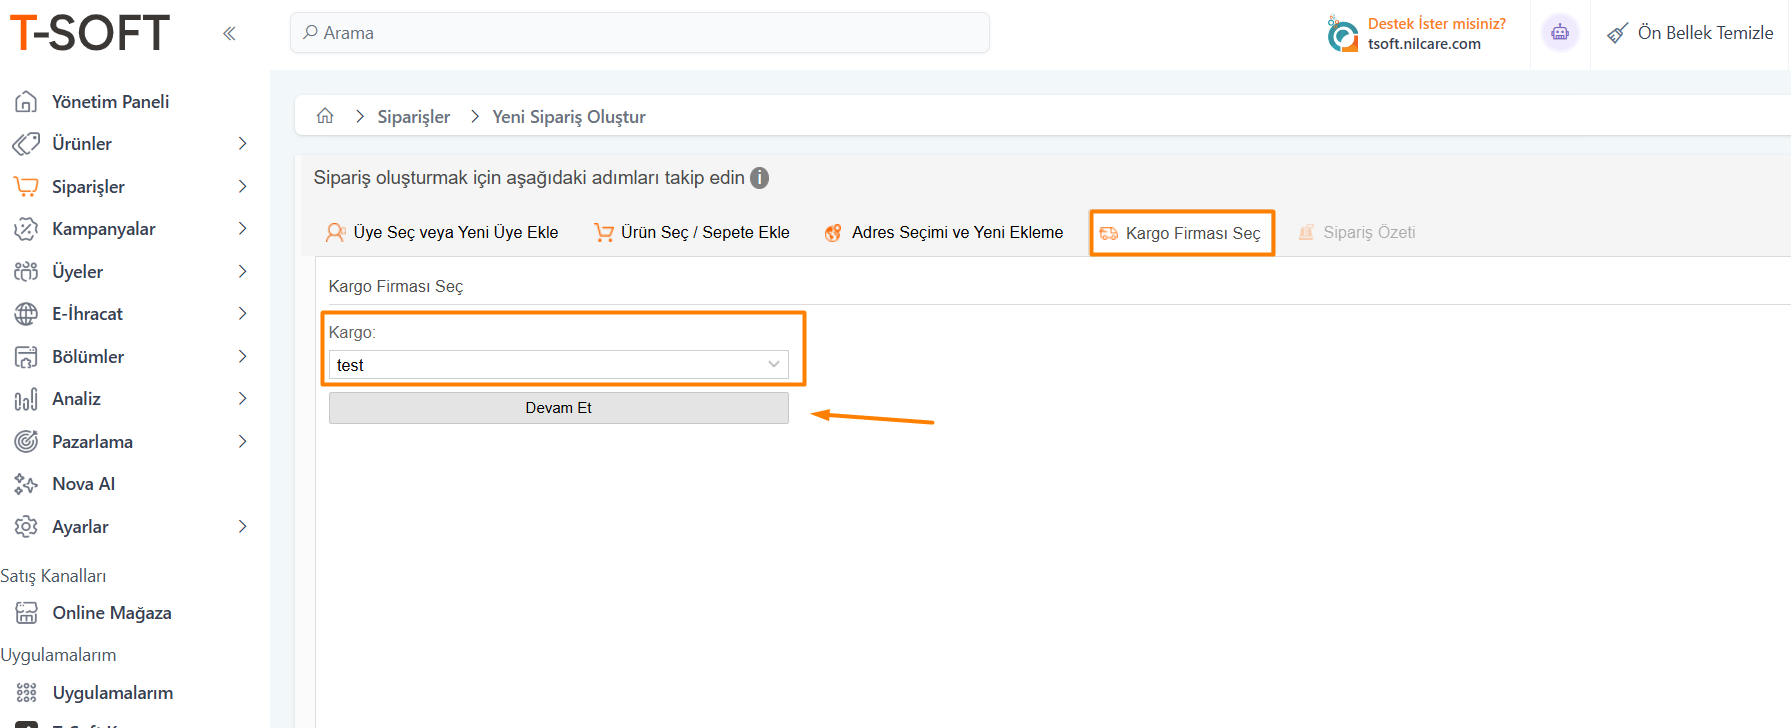
Task: Click the Kargo: field label
Action: coord(352,332)
